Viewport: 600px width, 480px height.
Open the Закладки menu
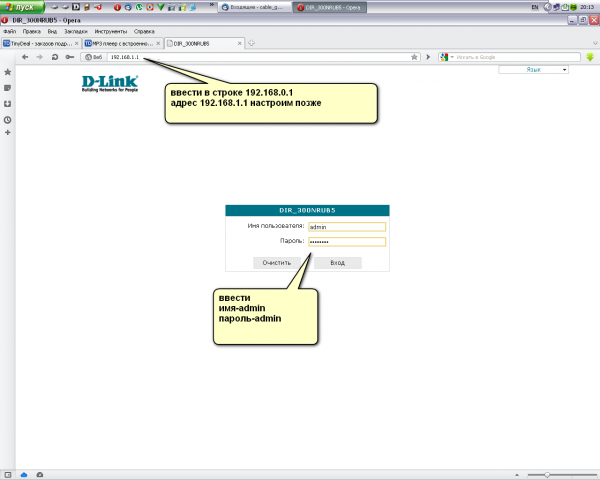click(74, 31)
